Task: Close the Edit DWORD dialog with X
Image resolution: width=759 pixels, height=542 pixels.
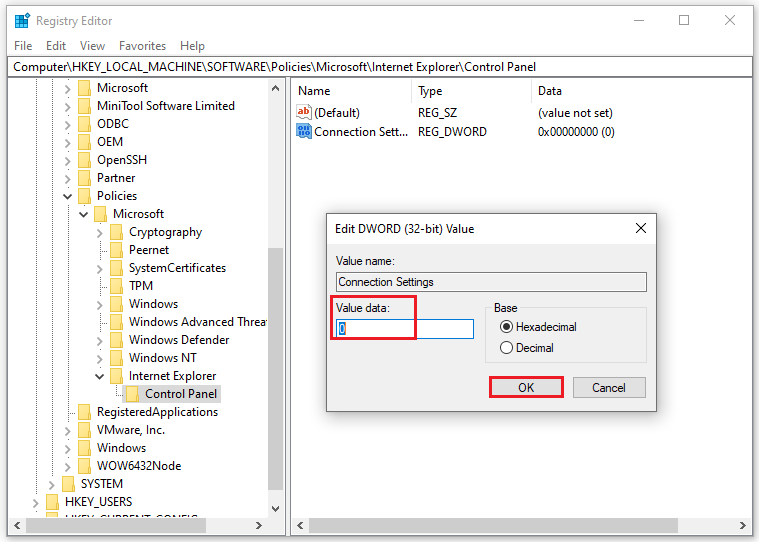Action: pos(640,228)
